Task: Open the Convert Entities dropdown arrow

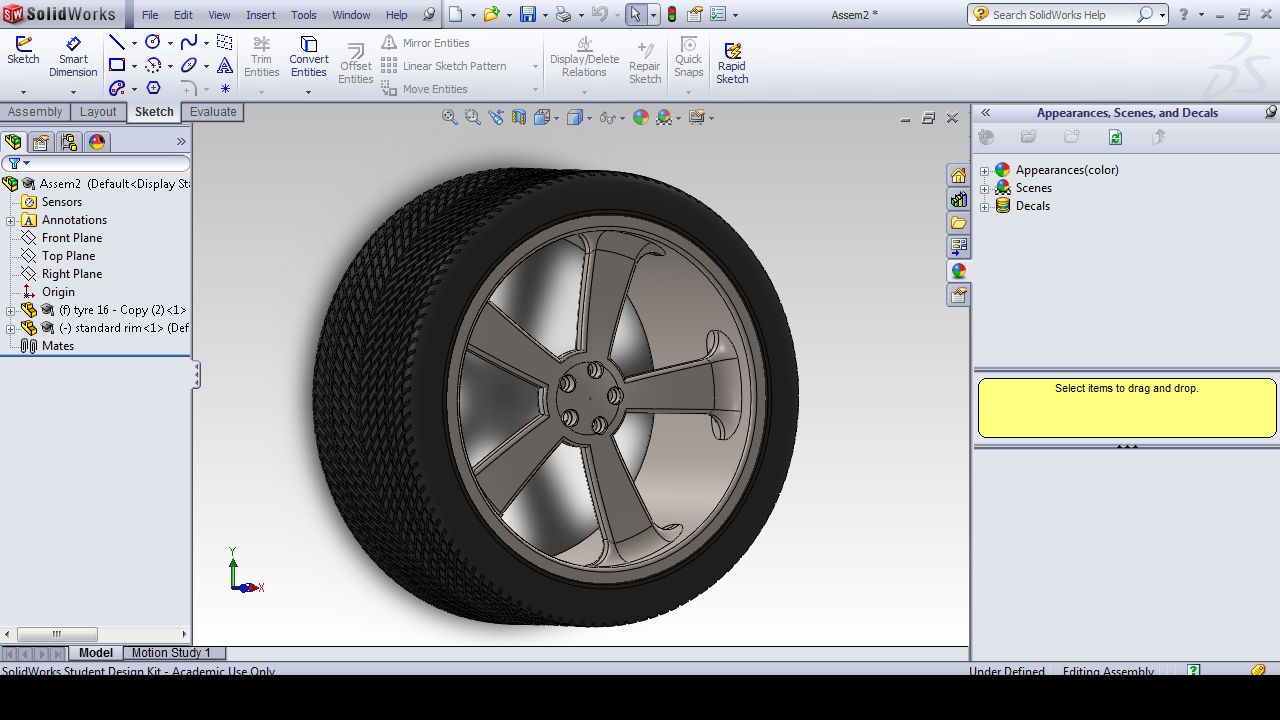Action: (x=308, y=92)
